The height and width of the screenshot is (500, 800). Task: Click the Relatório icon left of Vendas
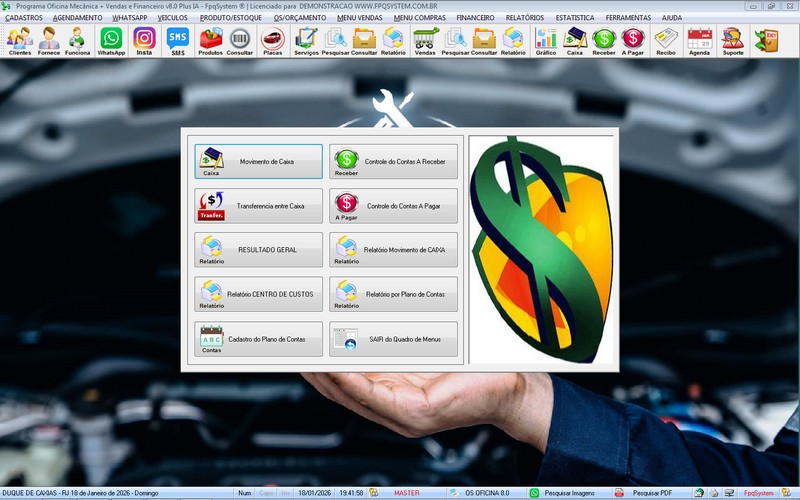393,41
